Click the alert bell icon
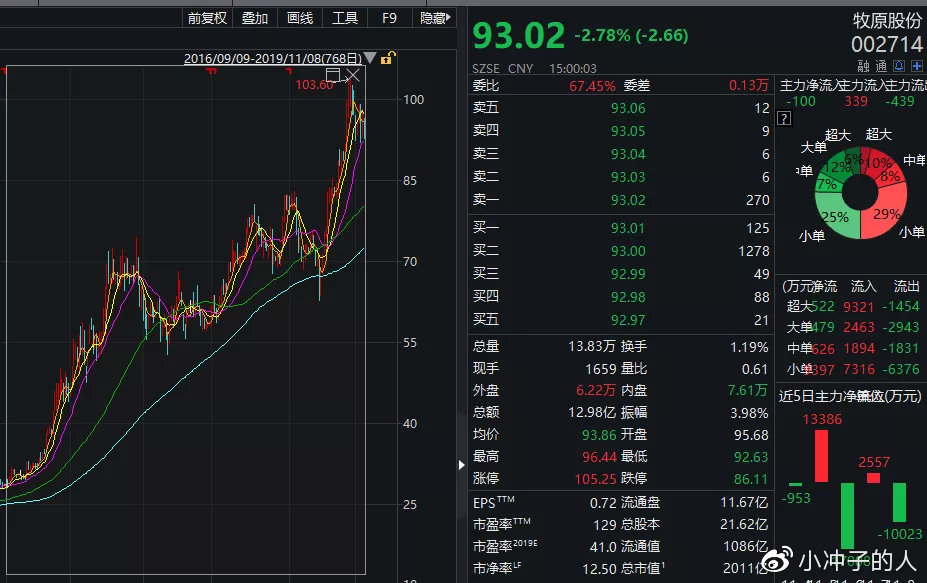 pos(899,66)
